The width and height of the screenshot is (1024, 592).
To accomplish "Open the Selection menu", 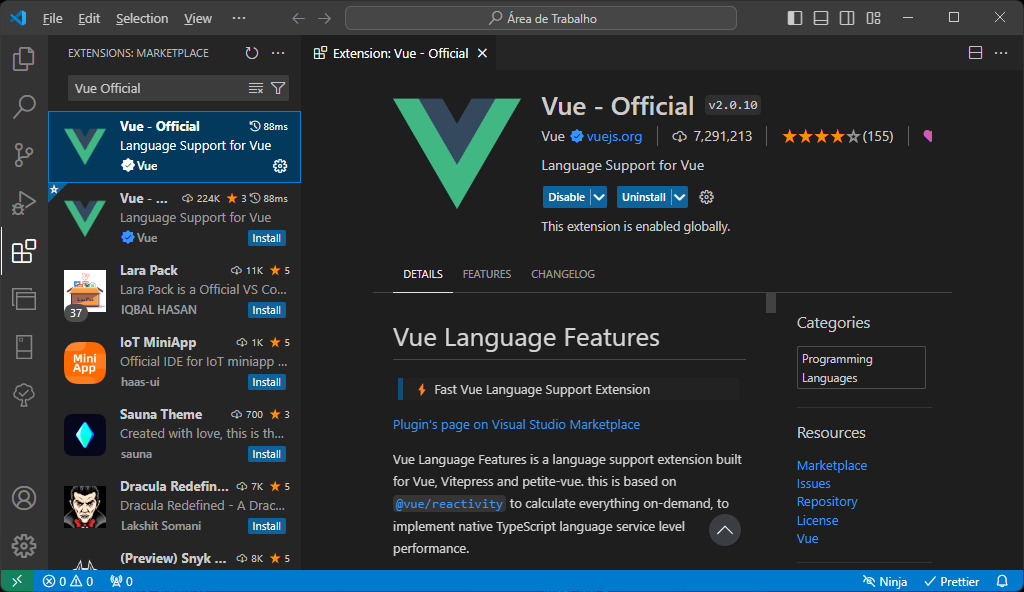I will tap(142, 18).
